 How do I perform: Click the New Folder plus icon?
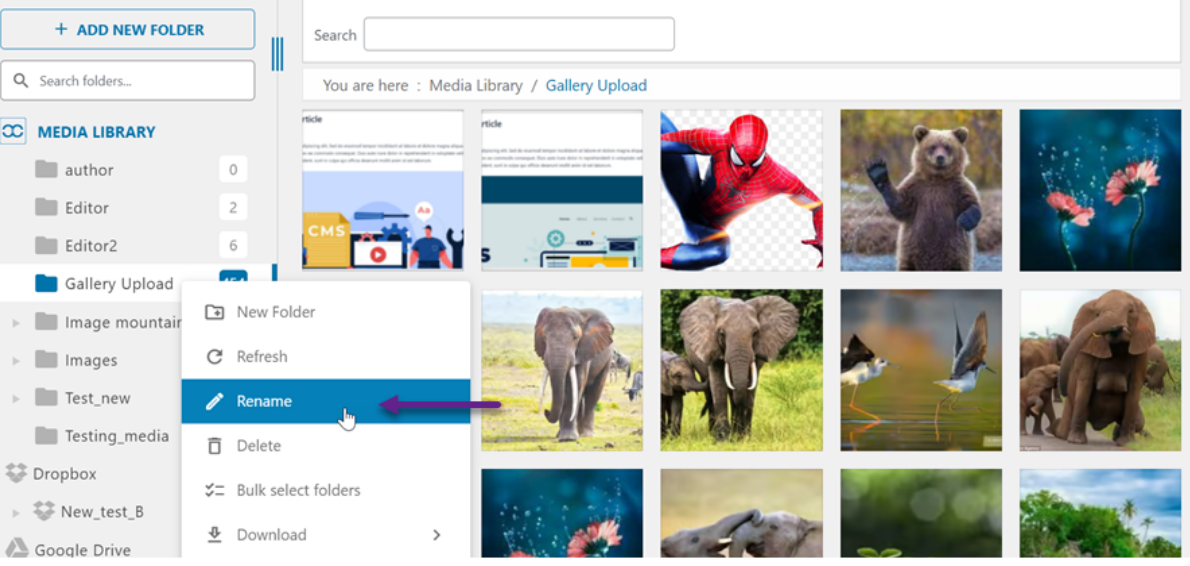pos(215,312)
